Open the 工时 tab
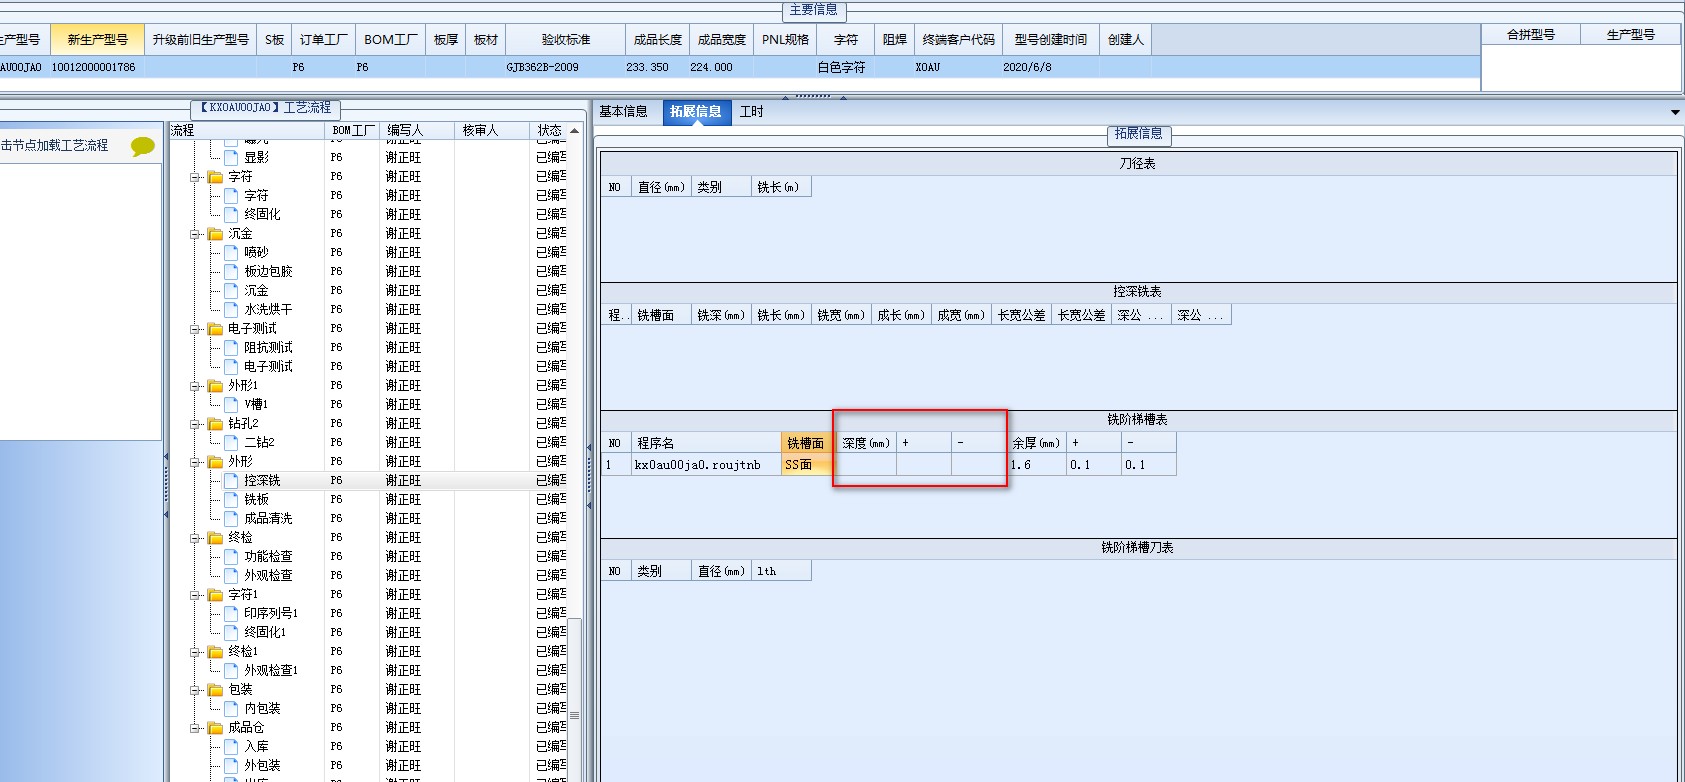Viewport: 1685px width, 782px height. click(751, 112)
